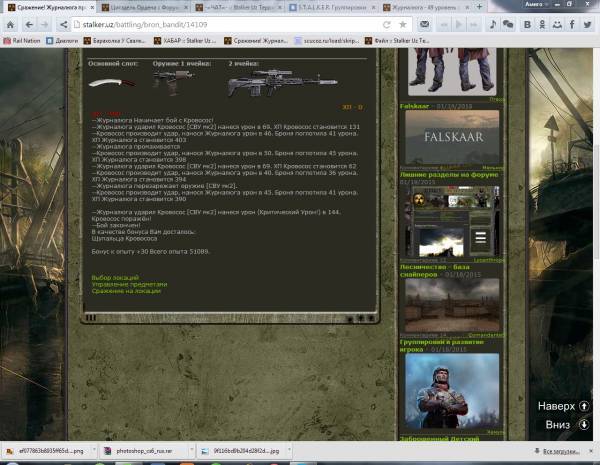The image size is (600, 465).
Task: Click the forum sections screenshot thumbnail
Action: click(x=452, y=221)
